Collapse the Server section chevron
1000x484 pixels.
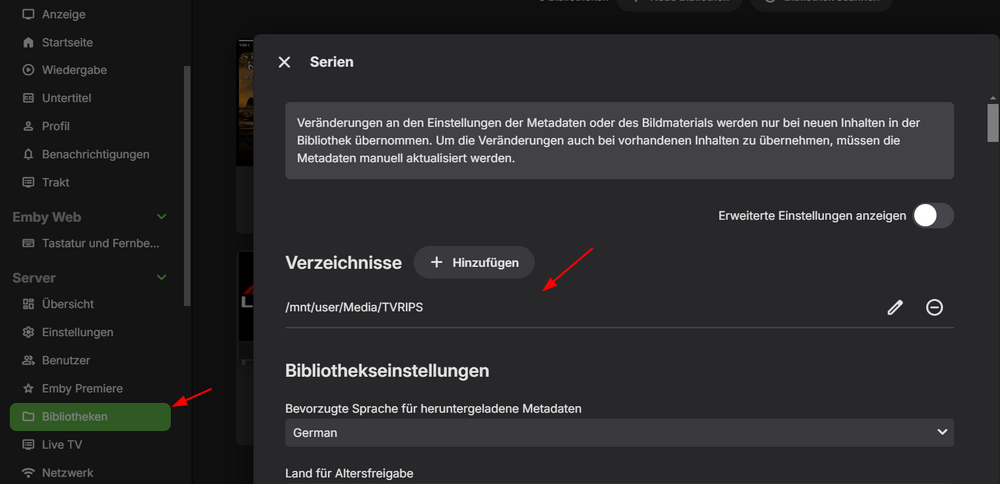click(x=162, y=277)
